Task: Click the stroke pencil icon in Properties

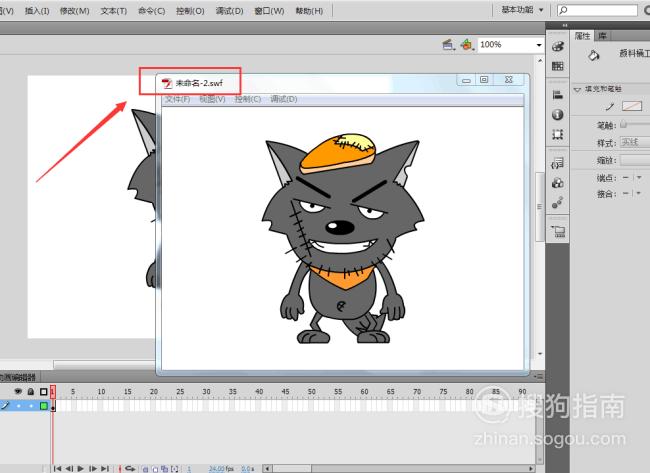Action: (x=609, y=107)
